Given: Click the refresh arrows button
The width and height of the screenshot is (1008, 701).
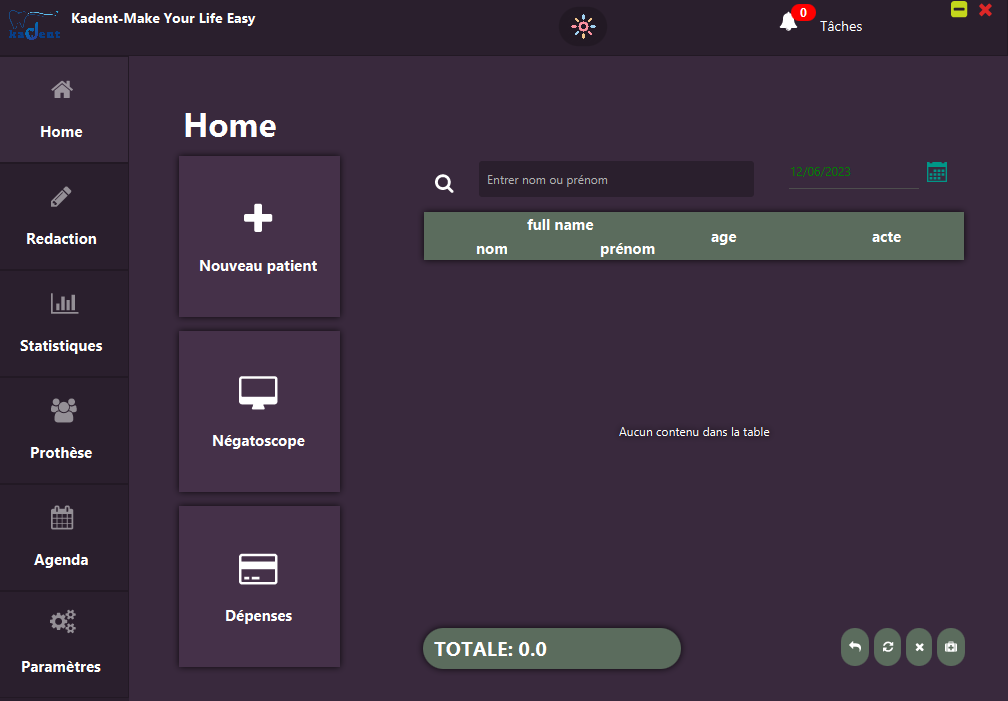Looking at the screenshot, I should tap(887, 647).
